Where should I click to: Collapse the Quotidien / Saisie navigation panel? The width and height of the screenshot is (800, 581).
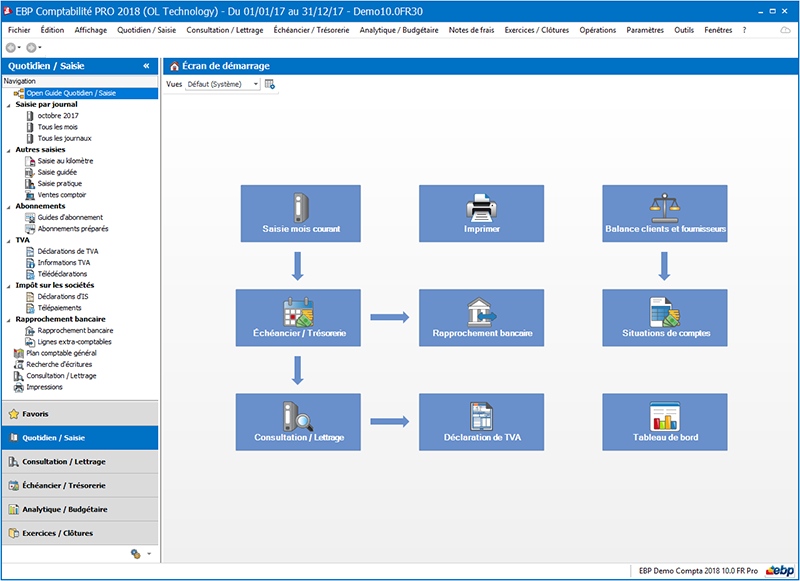pos(146,66)
